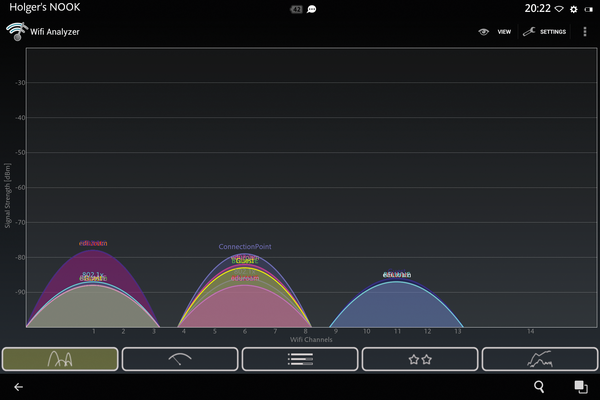The width and height of the screenshot is (600, 400).
Task: Tap the 42 notification badge
Action: tap(296, 9)
